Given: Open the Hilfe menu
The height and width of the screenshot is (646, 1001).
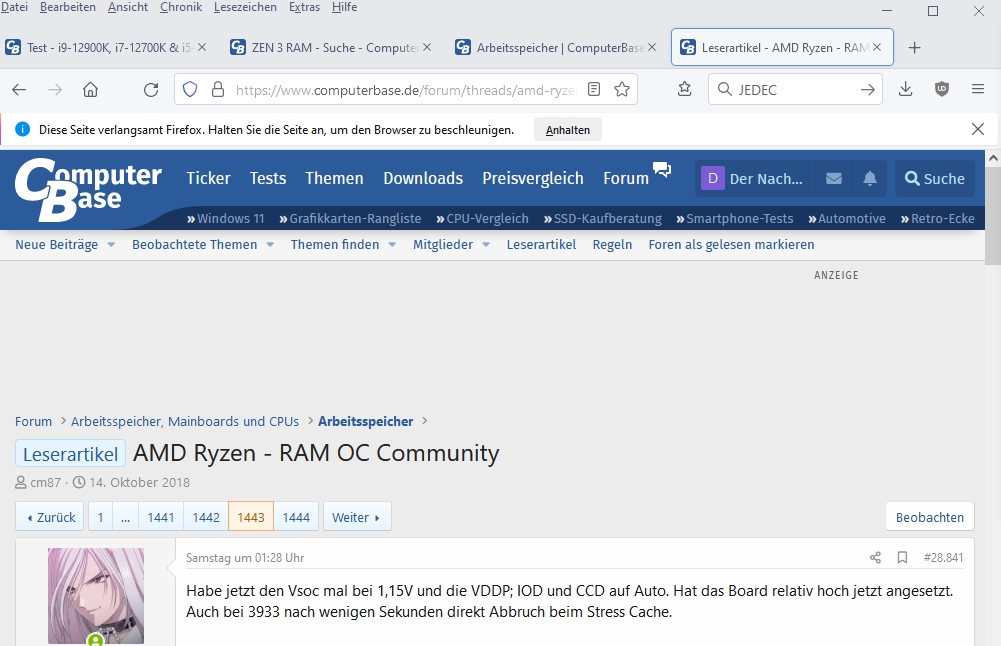Looking at the screenshot, I should point(344,7).
